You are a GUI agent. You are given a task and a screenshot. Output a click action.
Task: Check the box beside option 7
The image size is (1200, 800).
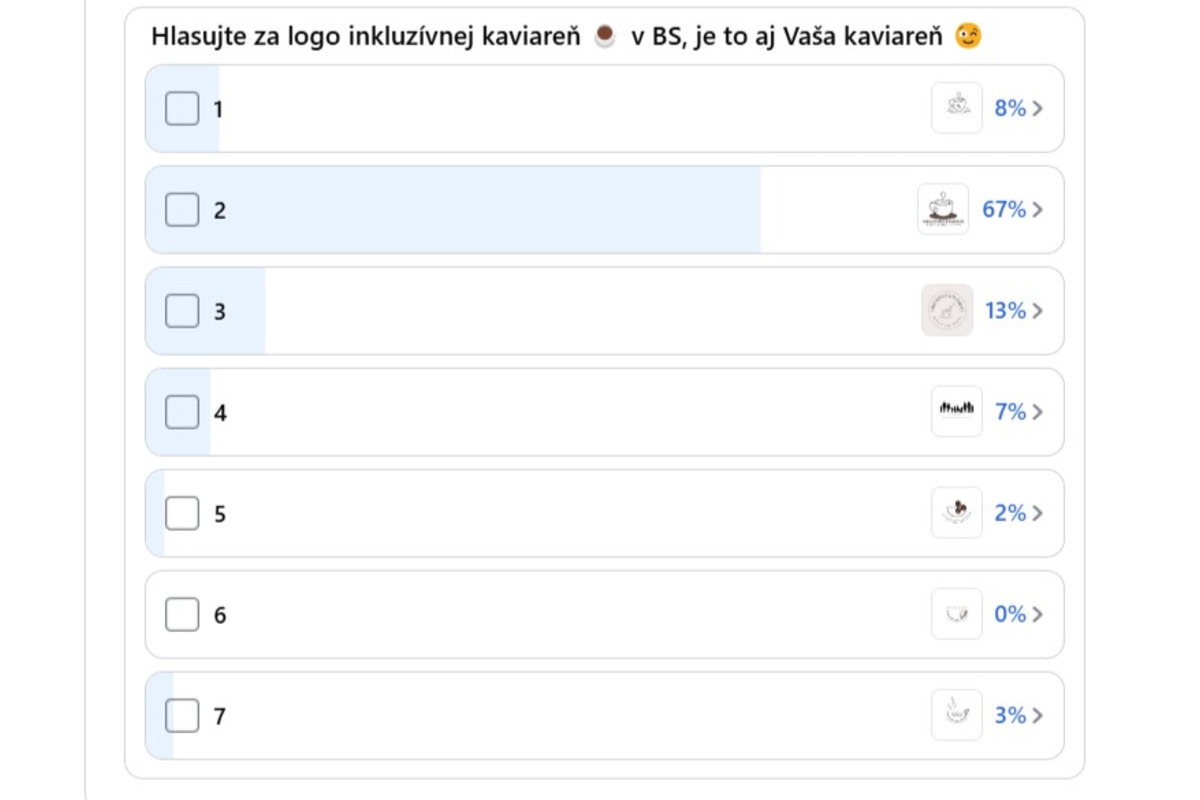coord(182,715)
